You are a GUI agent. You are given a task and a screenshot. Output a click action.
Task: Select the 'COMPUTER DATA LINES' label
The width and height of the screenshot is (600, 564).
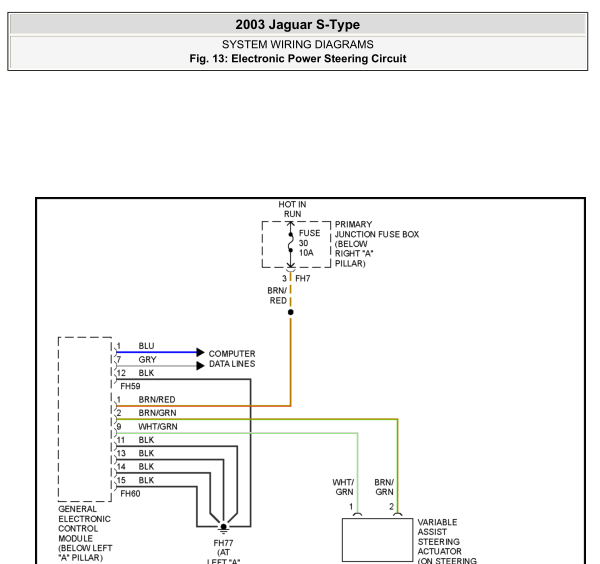click(x=232, y=359)
